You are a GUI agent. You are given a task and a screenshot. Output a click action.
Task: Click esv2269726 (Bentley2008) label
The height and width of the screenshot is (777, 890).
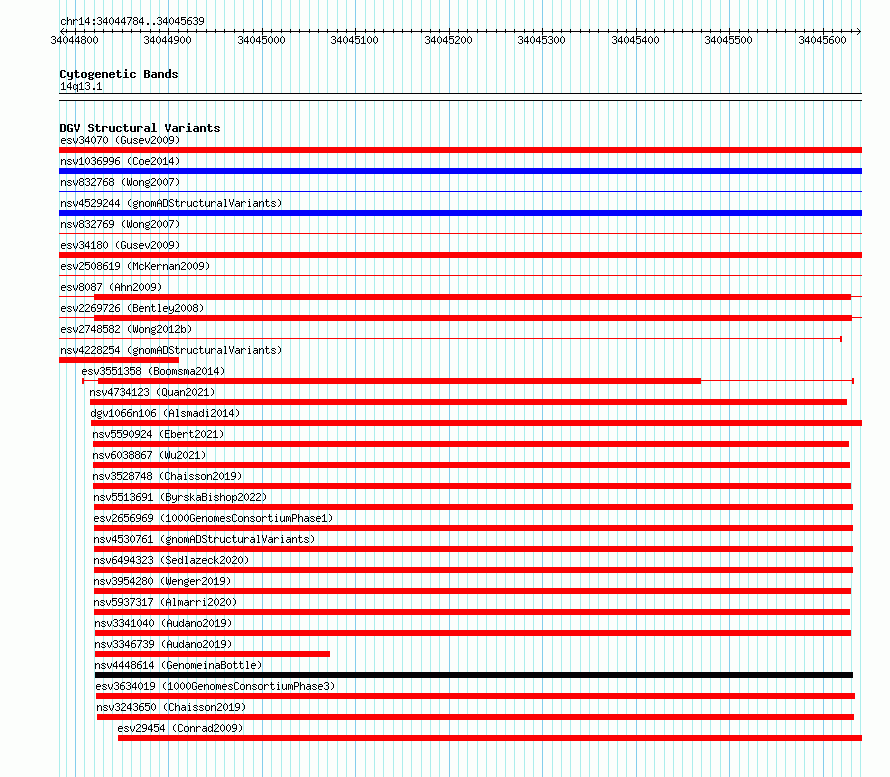point(132,308)
